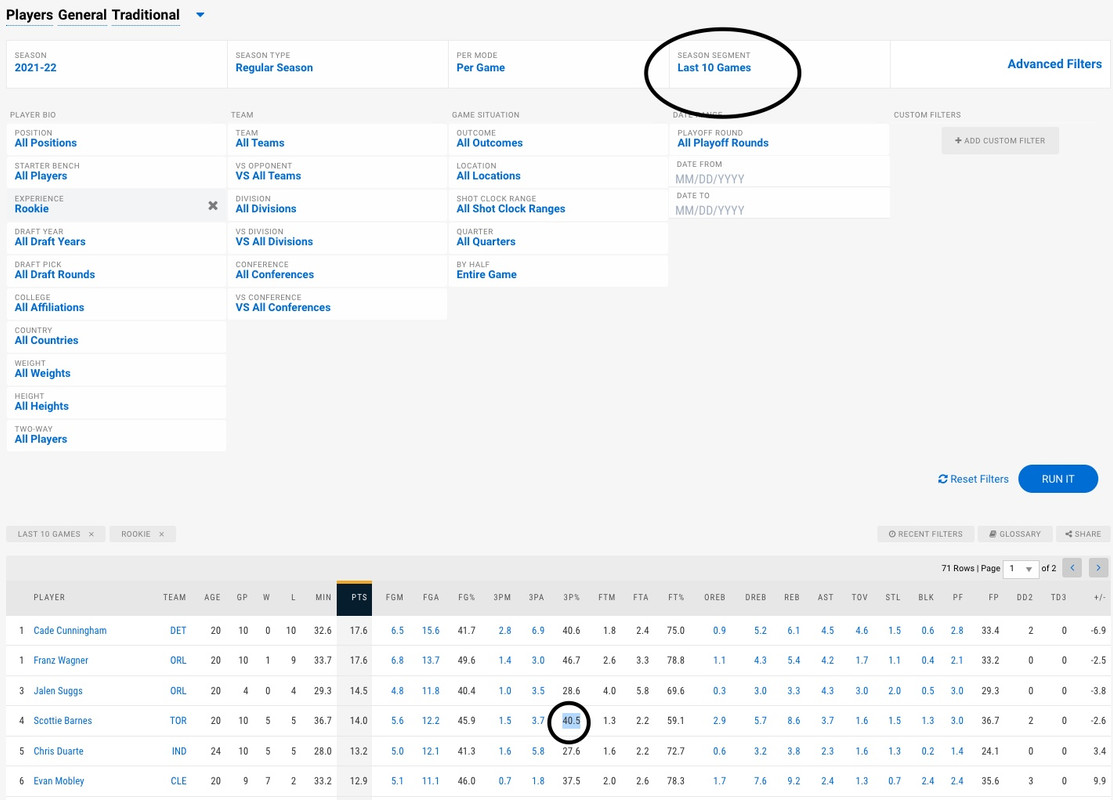Change Per Mode Per Game selector

559,64
